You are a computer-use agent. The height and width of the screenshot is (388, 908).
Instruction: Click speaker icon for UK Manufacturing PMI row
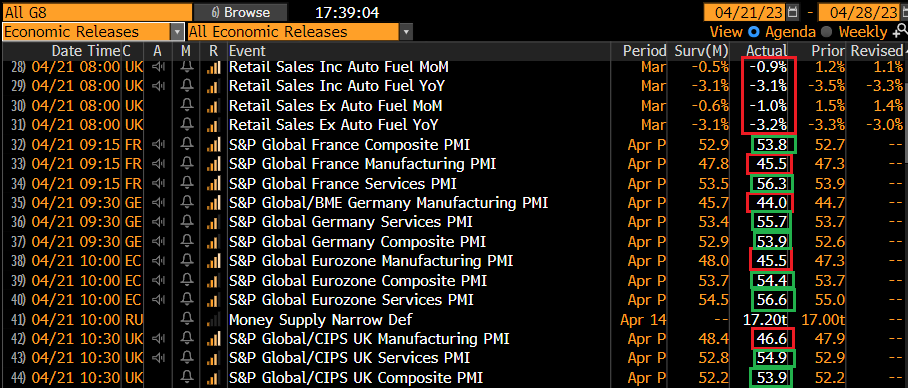pyautogui.click(x=158, y=339)
